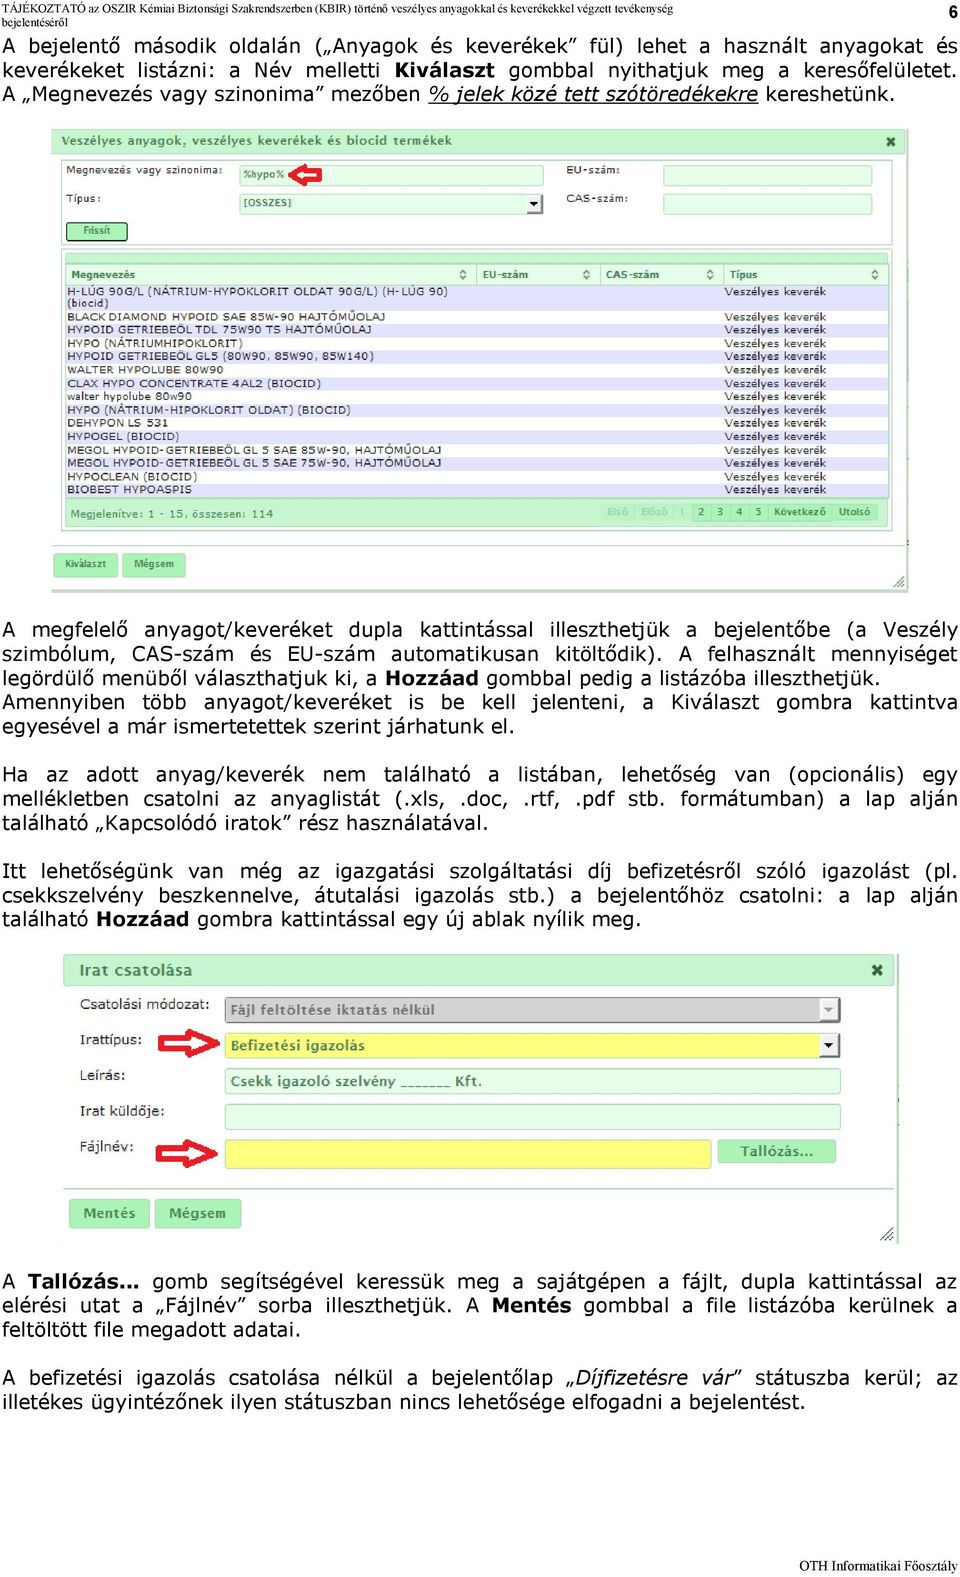Select lowercase row walter hypolube 80w90
This screenshot has height=1577, width=960.
pyautogui.click(x=477, y=397)
